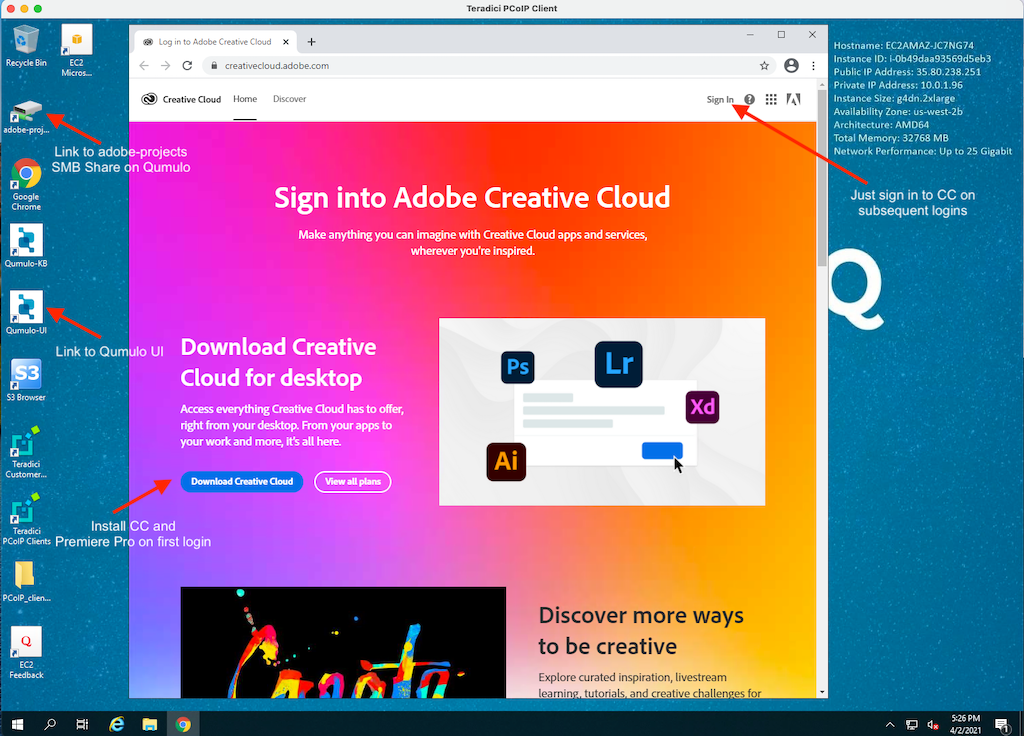Open the EC2 Microsoft desktop shortcut
The width and height of the screenshot is (1024, 736).
(x=76, y=51)
